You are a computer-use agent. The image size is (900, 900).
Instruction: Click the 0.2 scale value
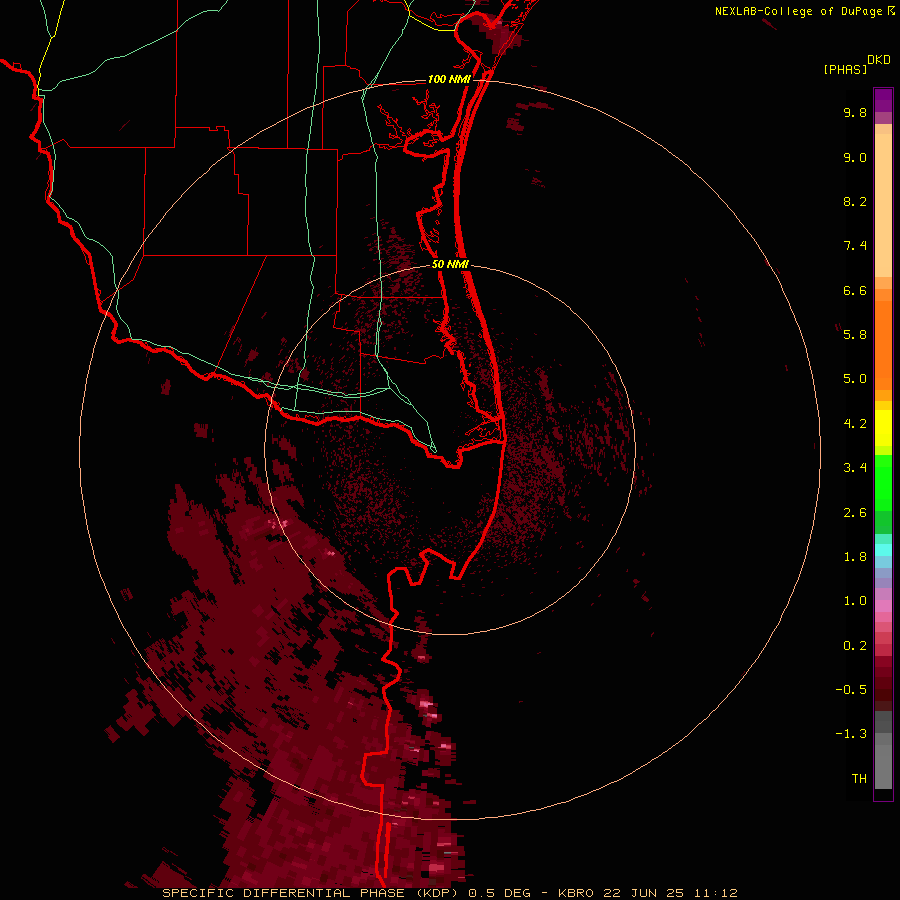(x=855, y=646)
